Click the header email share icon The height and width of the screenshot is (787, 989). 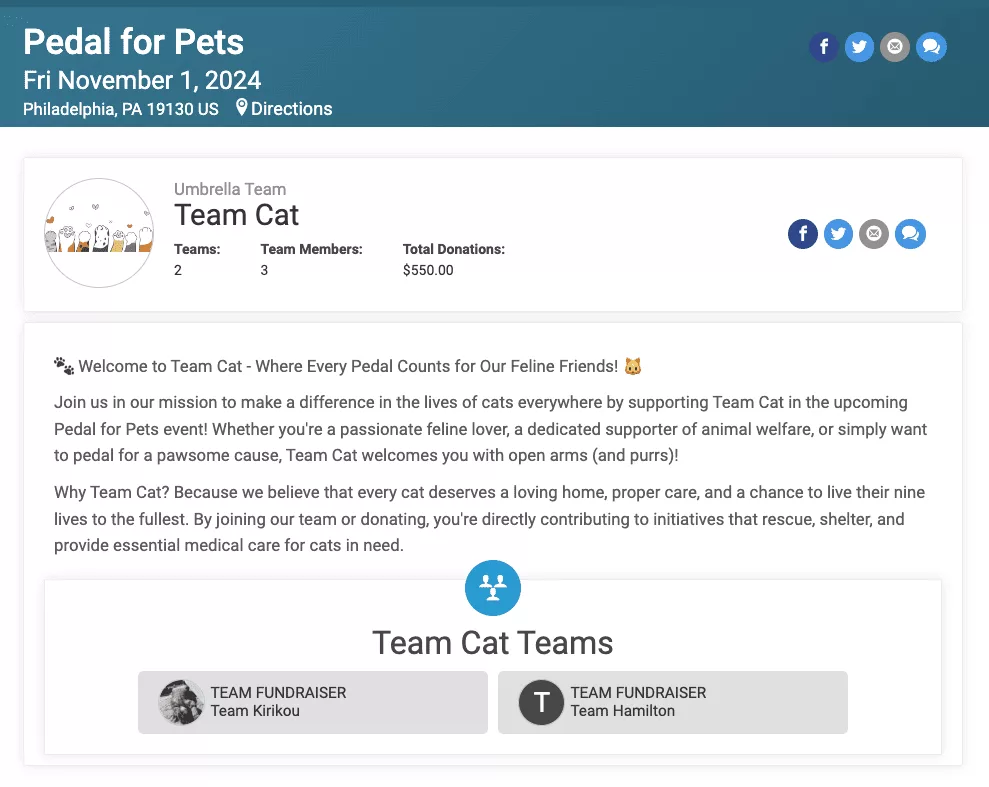click(895, 47)
